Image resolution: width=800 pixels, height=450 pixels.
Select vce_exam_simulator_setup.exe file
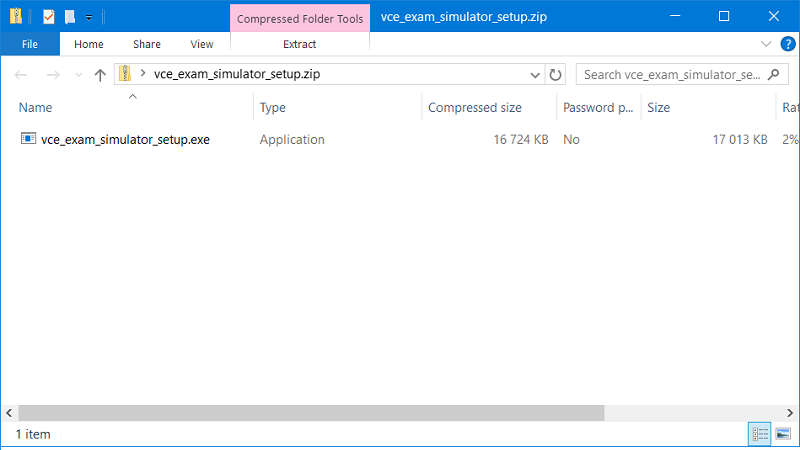pos(126,140)
